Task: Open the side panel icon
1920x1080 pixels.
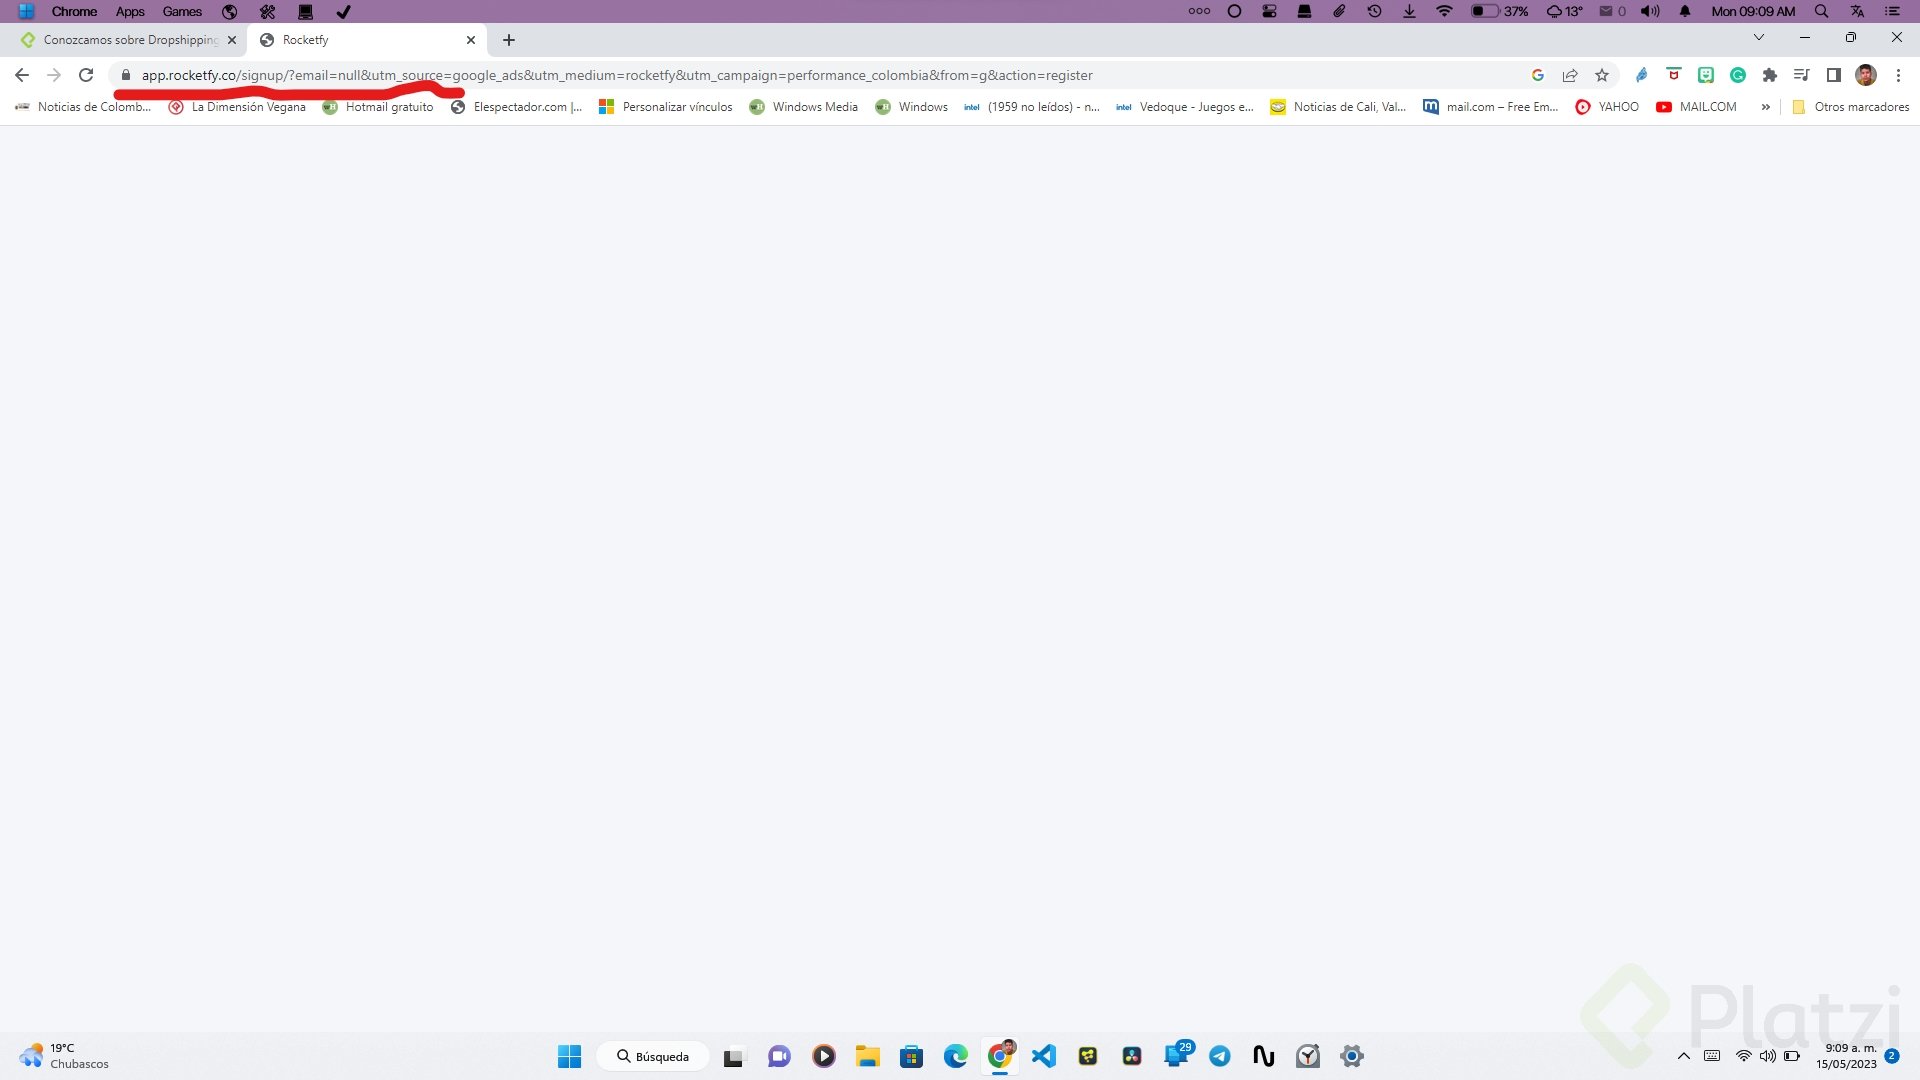Action: 1834,75
